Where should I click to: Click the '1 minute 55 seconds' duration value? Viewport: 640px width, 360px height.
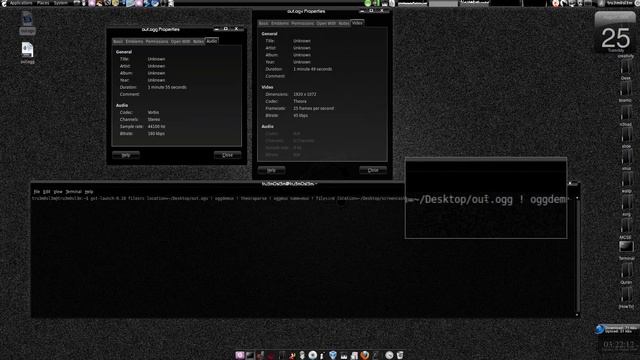click(x=167, y=87)
